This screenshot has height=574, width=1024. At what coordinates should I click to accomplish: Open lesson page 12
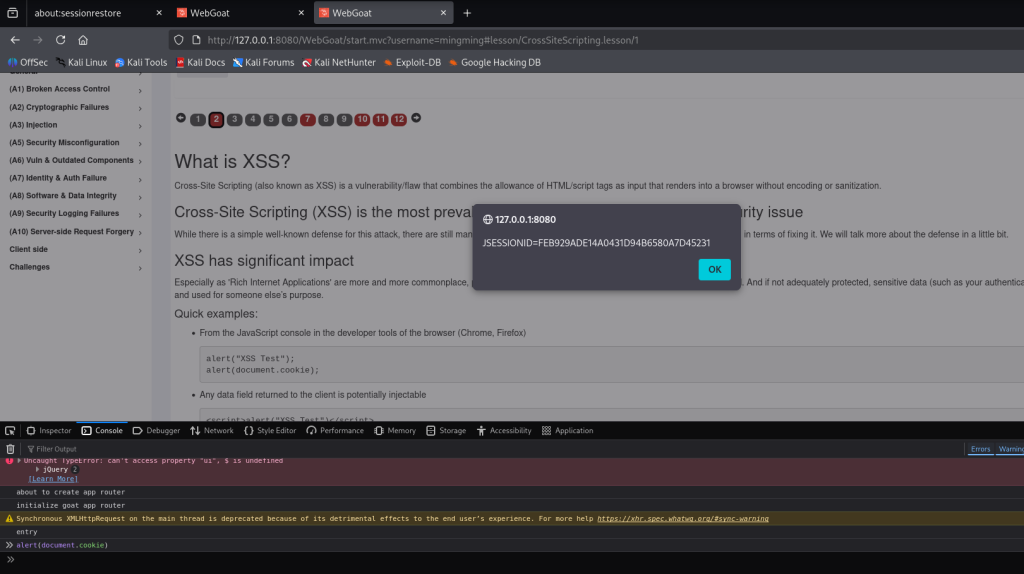pos(399,120)
